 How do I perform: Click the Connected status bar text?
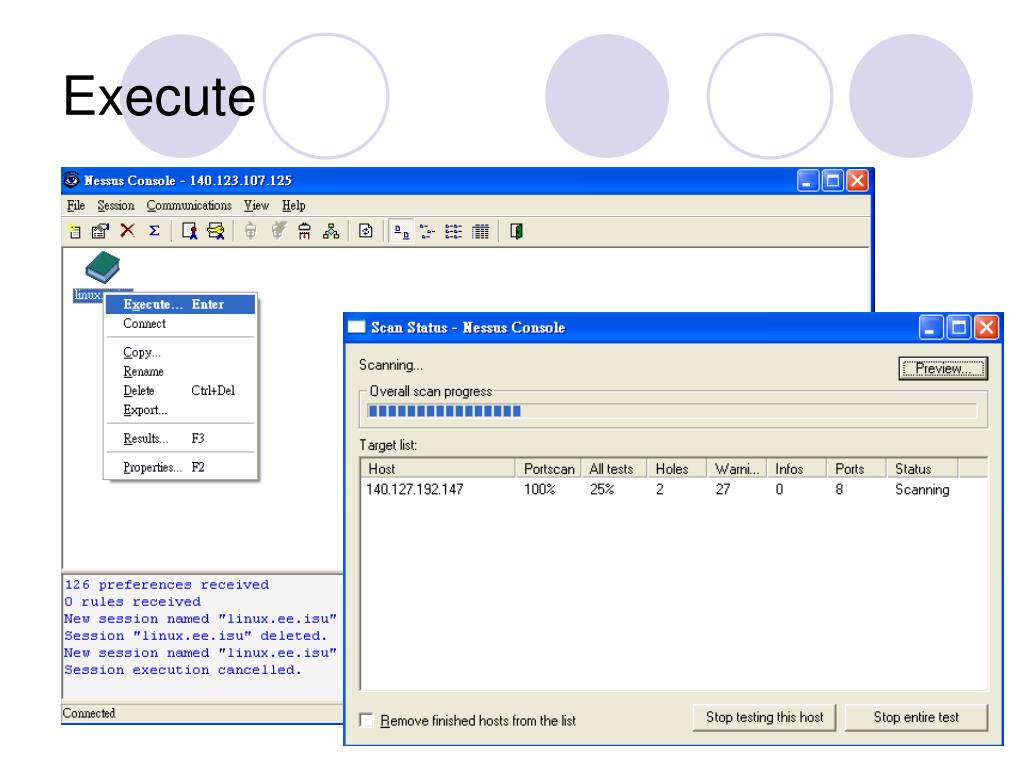pyautogui.click(x=89, y=713)
